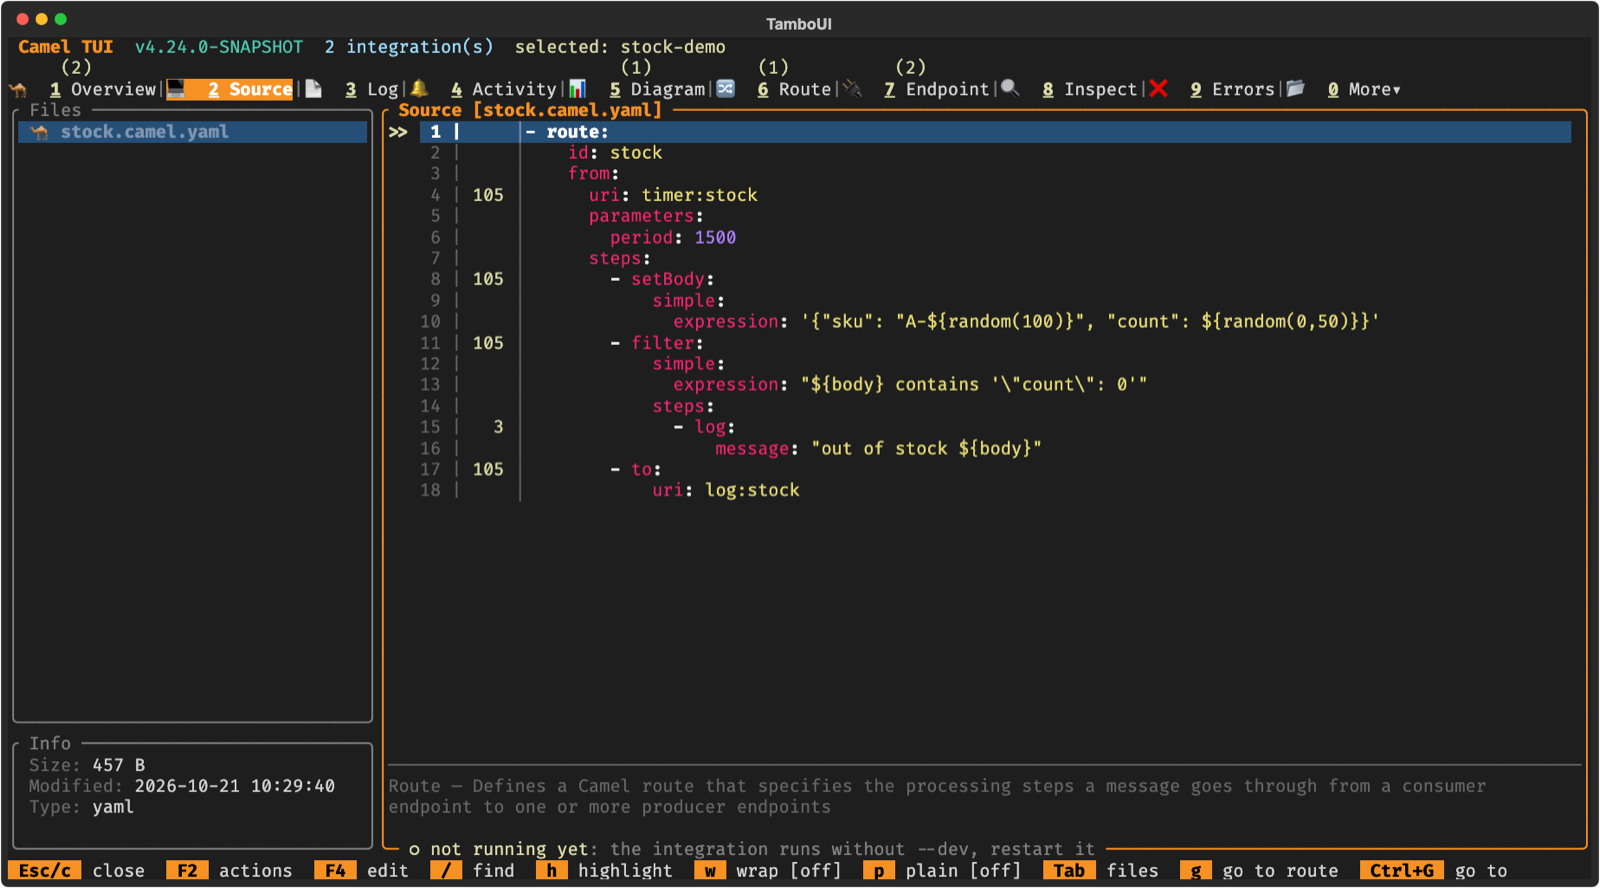Click the bar chart icon before Diagram
Viewport: 1600px width, 888px height.
[x=577, y=89]
